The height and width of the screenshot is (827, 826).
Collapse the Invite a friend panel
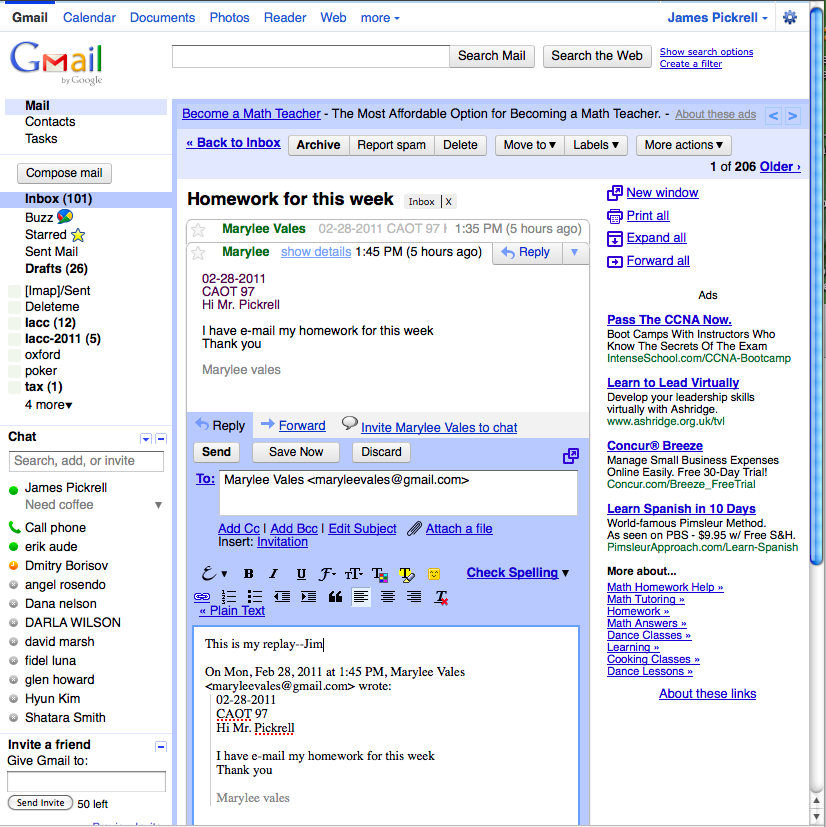[x=161, y=746]
